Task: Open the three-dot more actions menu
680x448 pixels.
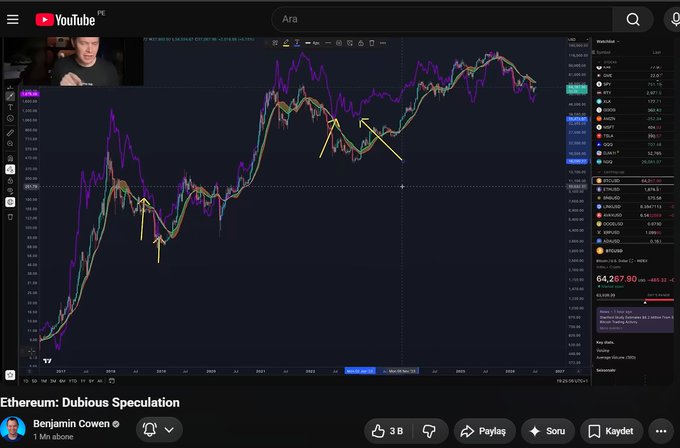Action: (x=661, y=431)
